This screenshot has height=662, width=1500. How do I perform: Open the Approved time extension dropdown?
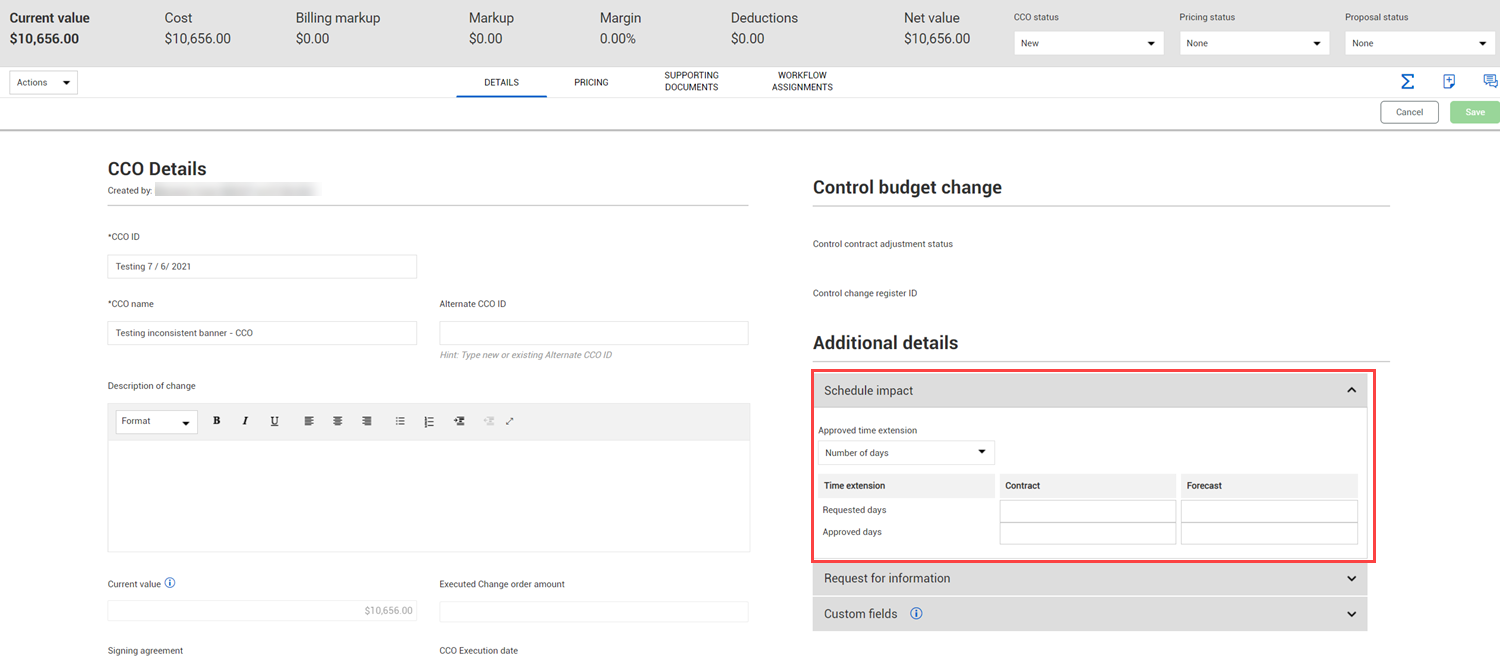click(906, 453)
